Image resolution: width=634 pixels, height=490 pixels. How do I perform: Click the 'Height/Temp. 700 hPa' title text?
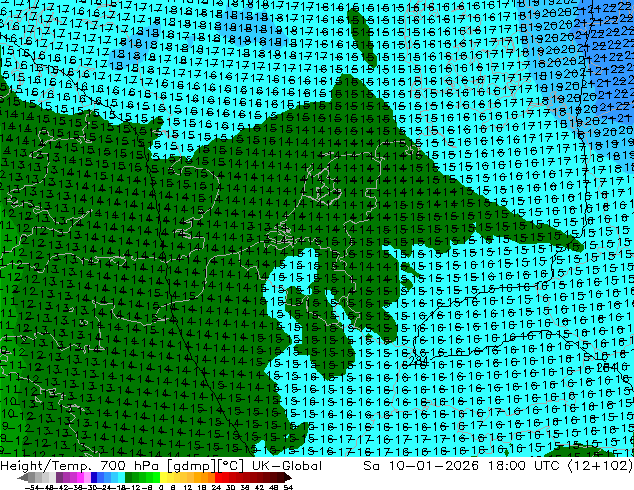81,466
